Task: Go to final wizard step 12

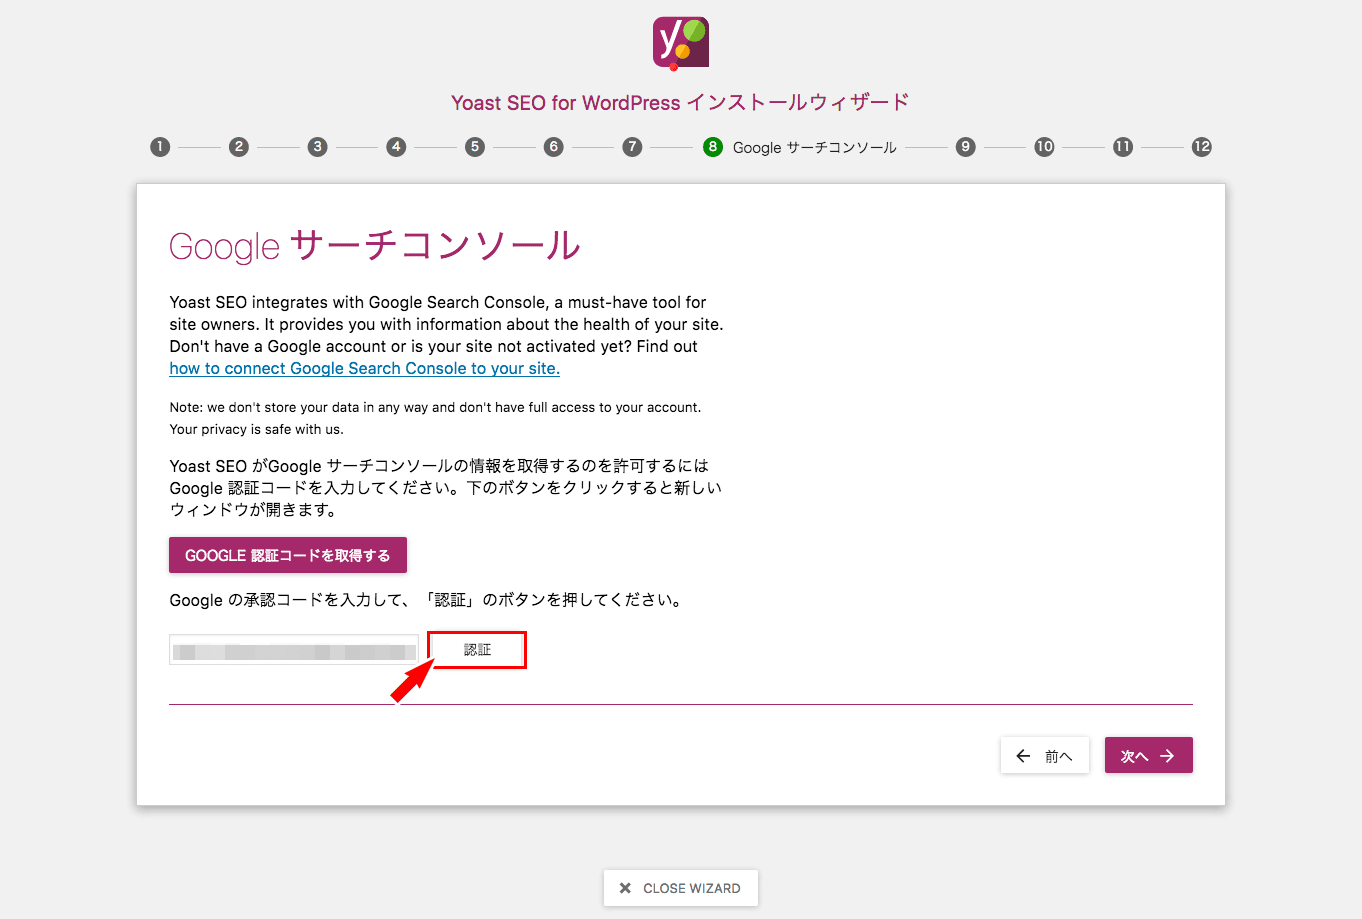Action: (1202, 147)
